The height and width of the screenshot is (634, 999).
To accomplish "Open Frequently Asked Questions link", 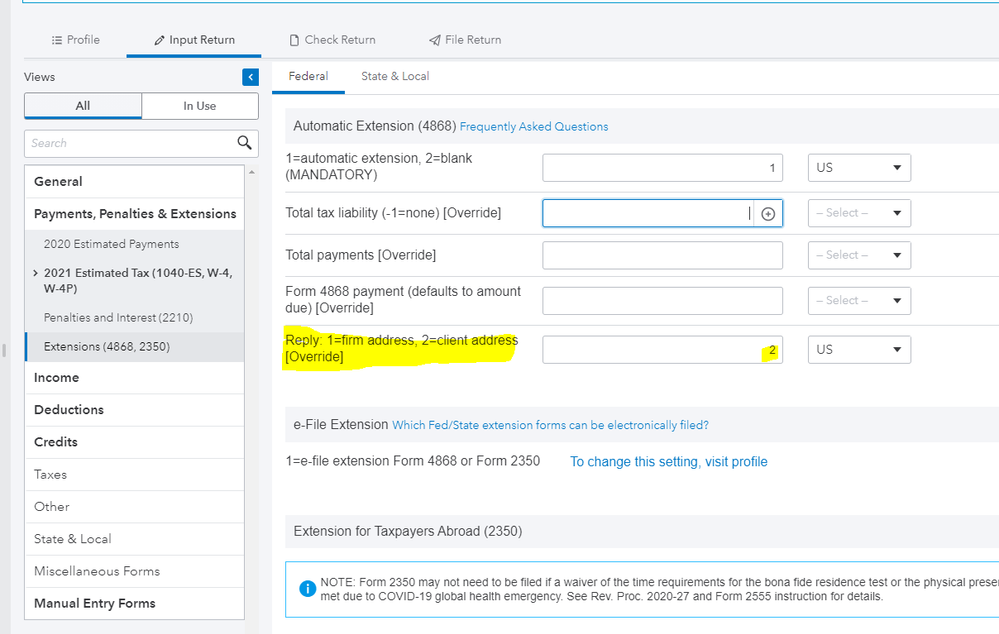I will (533, 127).
